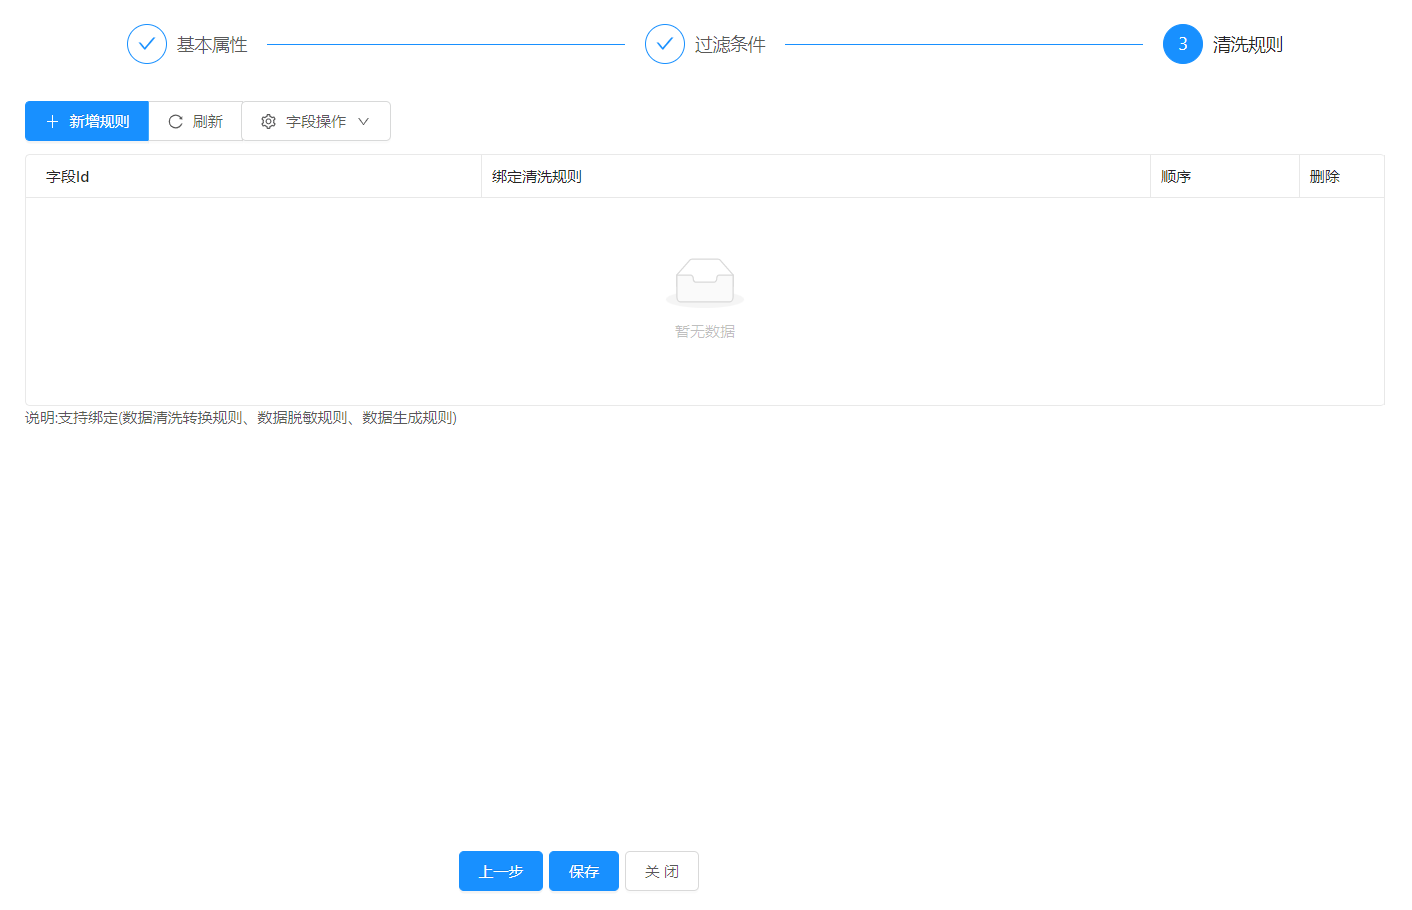
Task: Click the checkmark icon for 基本属性 step
Action: click(x=147, y=44)
